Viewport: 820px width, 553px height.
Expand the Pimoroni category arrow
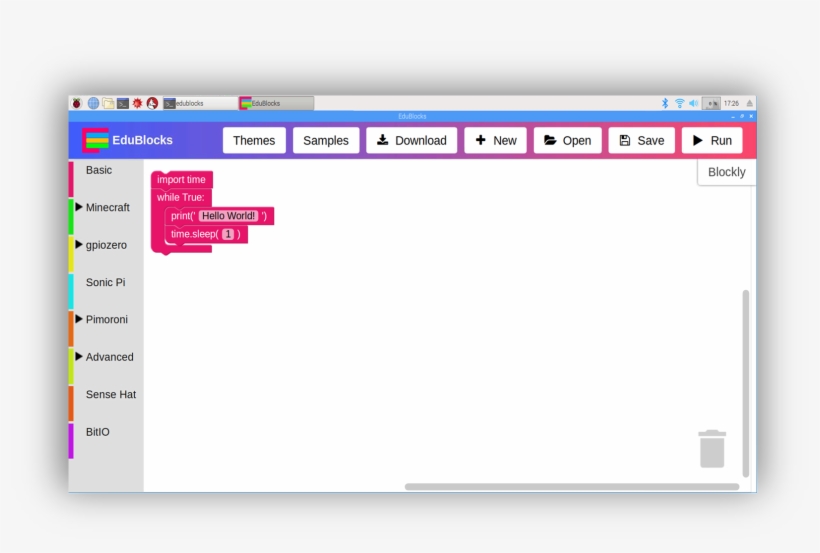(79, 319)
